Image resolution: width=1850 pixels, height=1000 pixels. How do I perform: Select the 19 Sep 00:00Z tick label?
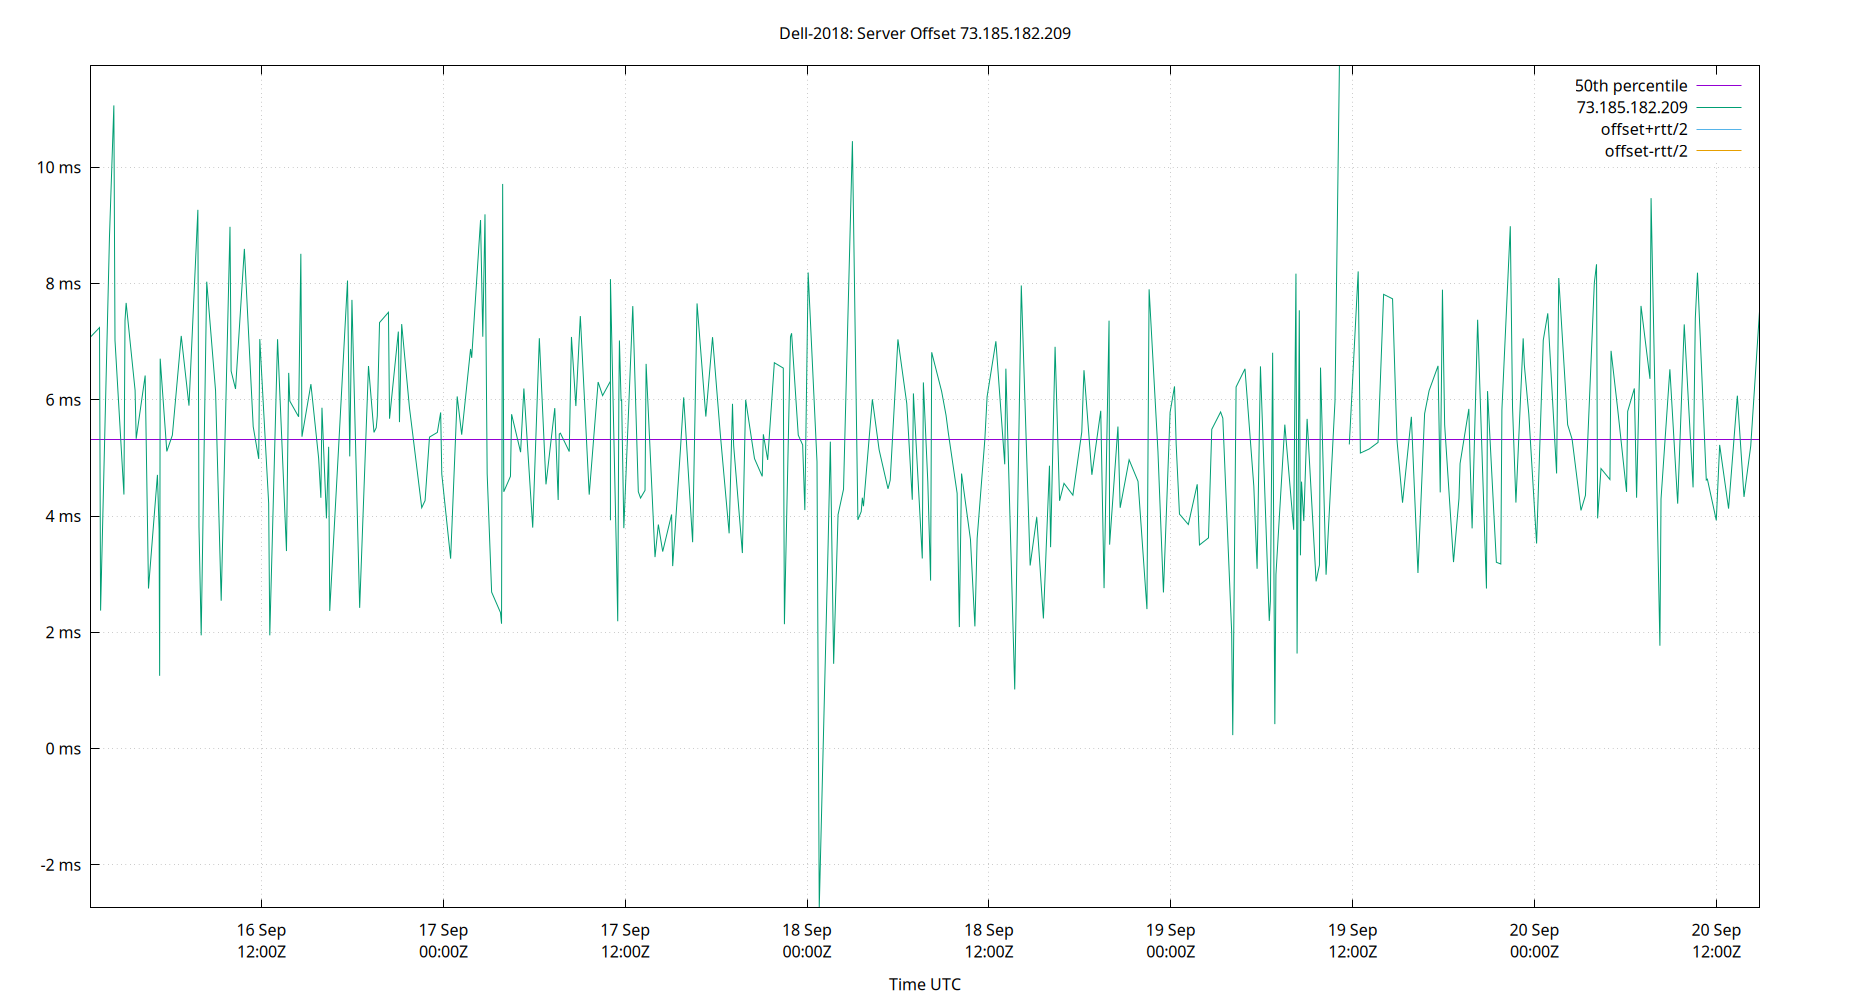[1170, 940]
